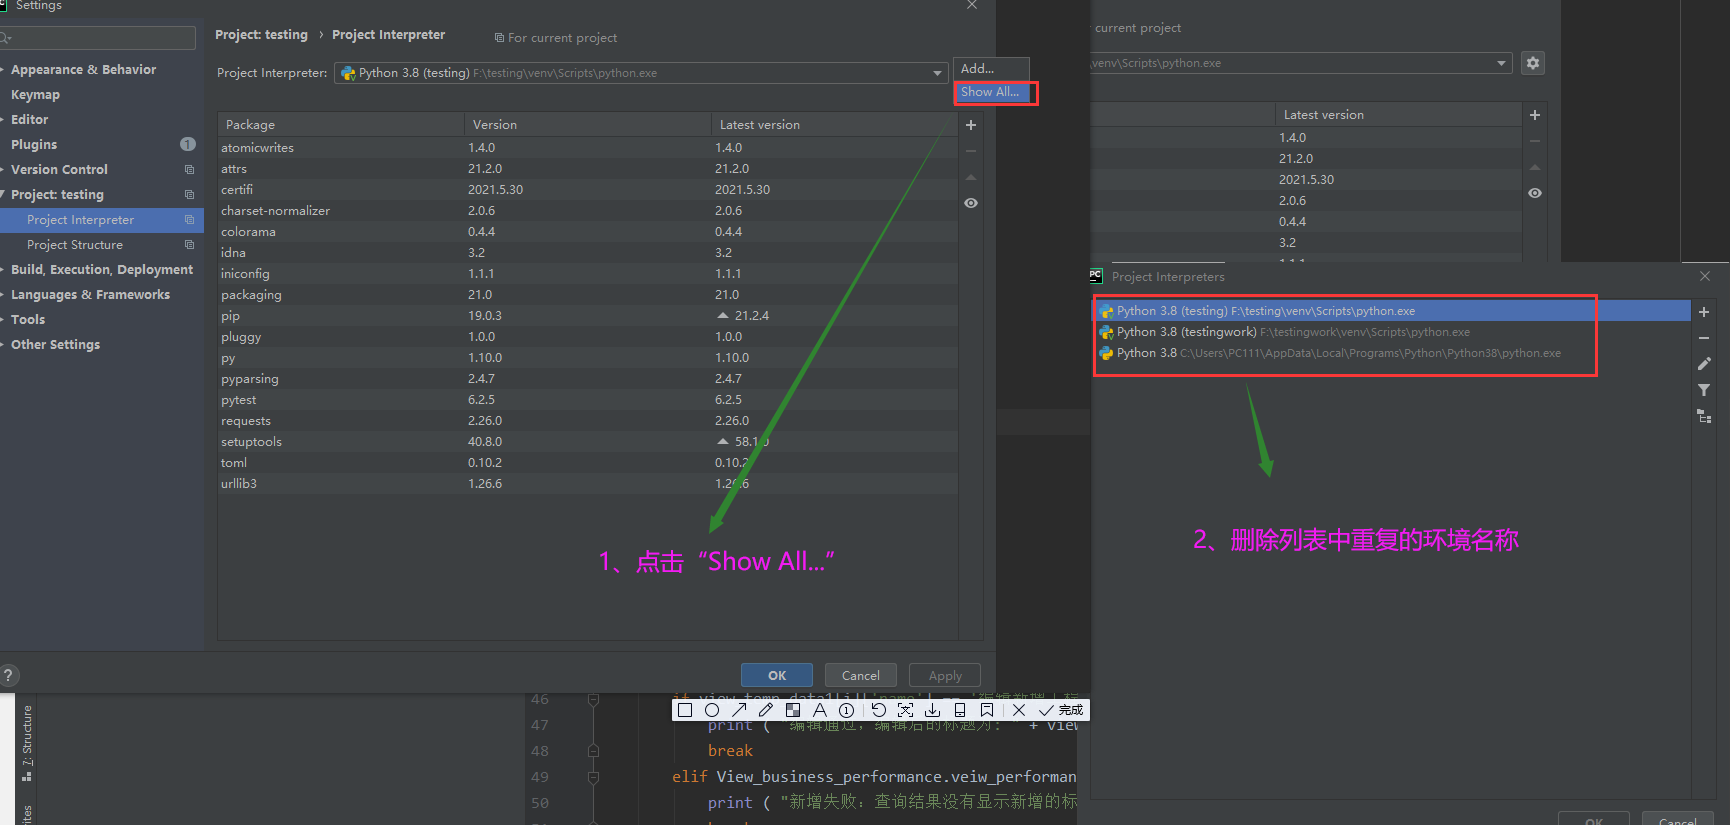Sort by the Package column header
Screen dimensions: 1730x825
click(x=341, y=125)
